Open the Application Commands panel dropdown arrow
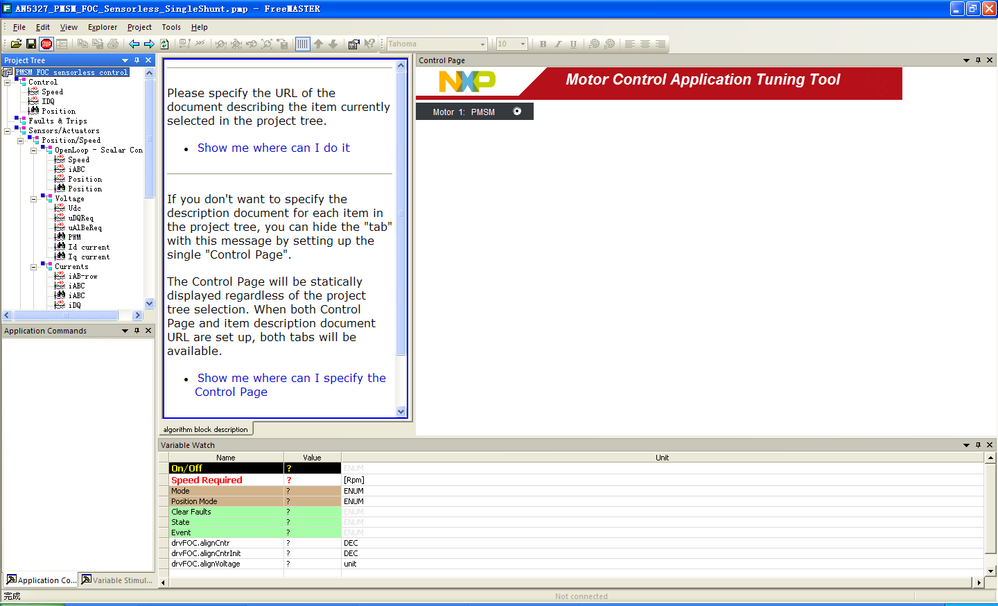Image resolution: width=998 pixels, height=606 pixels. [125, 331]
